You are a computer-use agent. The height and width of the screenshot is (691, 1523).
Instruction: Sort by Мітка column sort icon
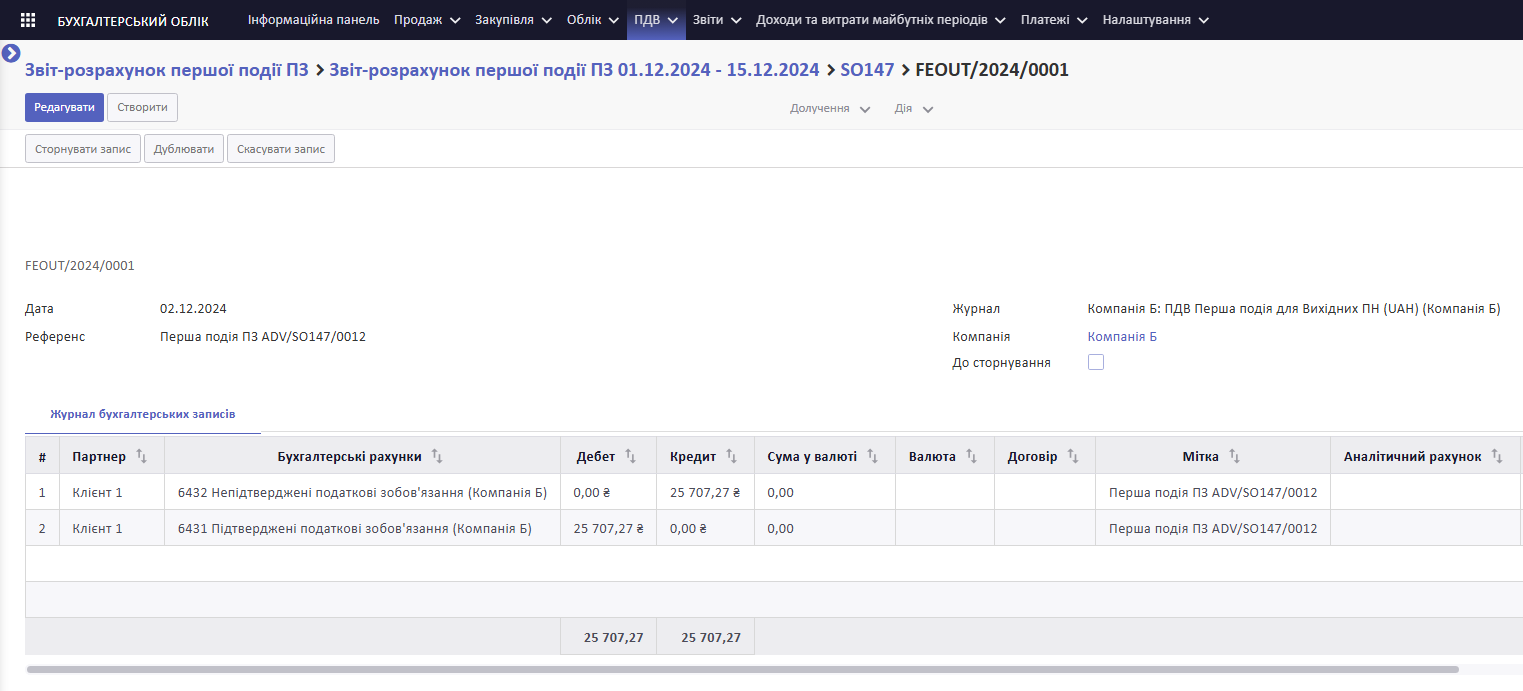[1234, 456]
